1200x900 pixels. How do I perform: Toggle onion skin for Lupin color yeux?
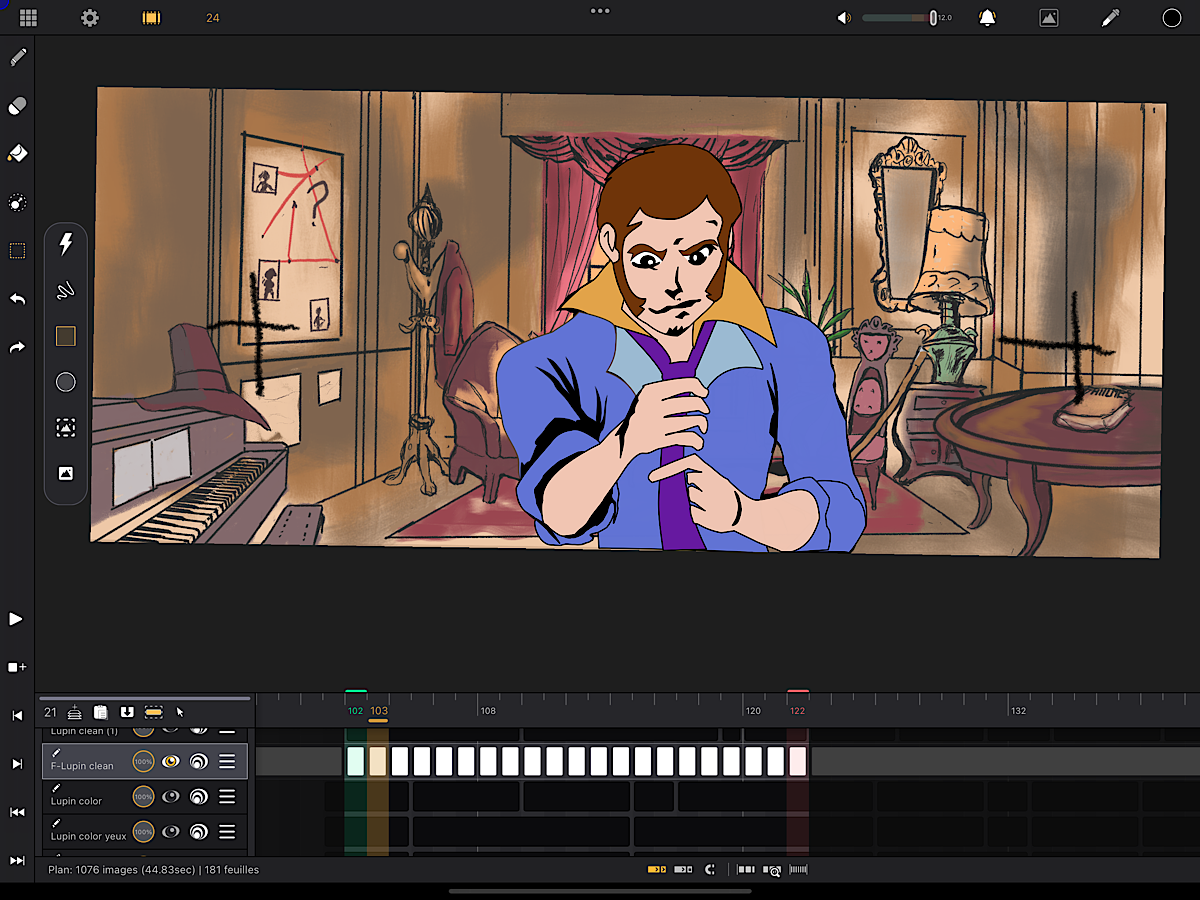pos(199,831)
